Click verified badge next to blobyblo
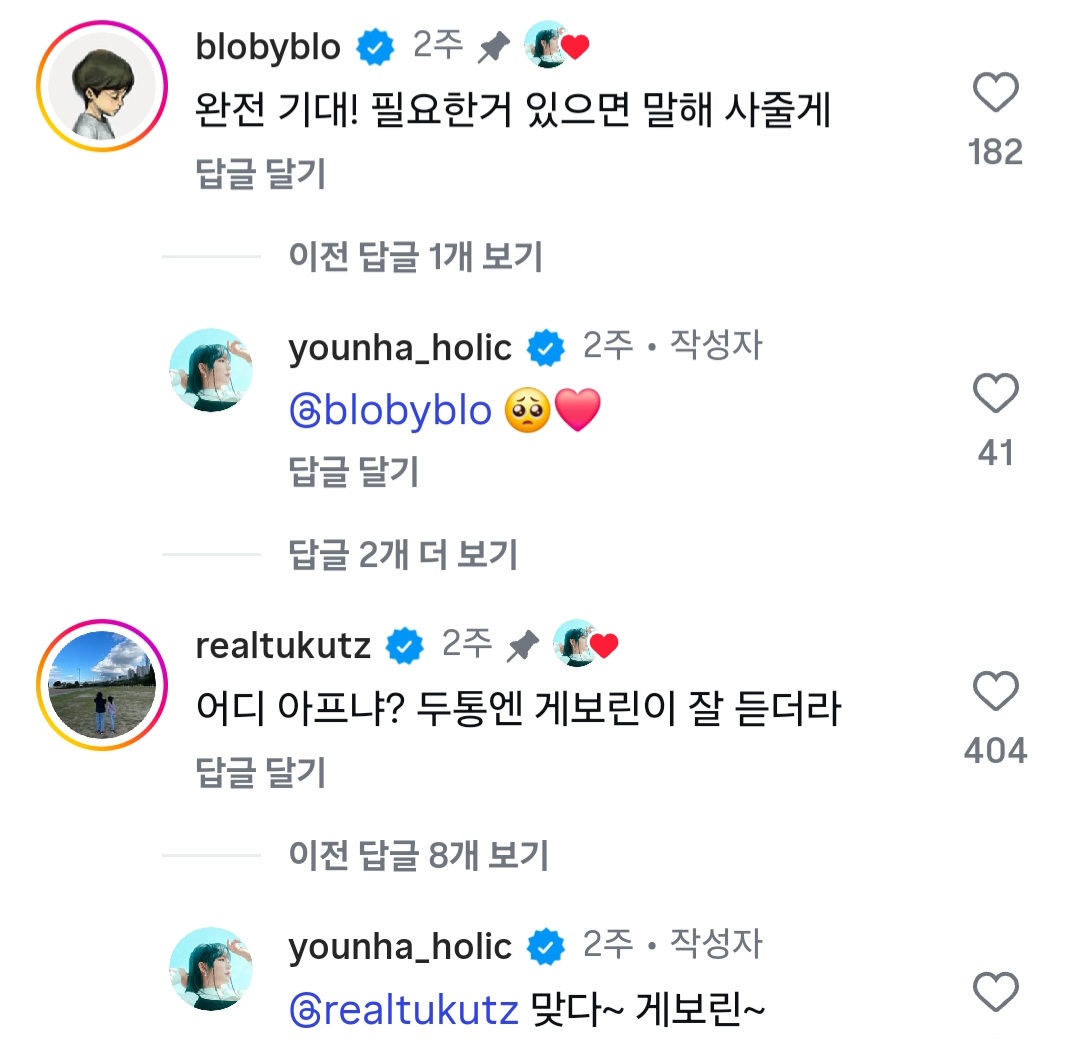The image size is (1080, 1038). click(x=376, y=48)
